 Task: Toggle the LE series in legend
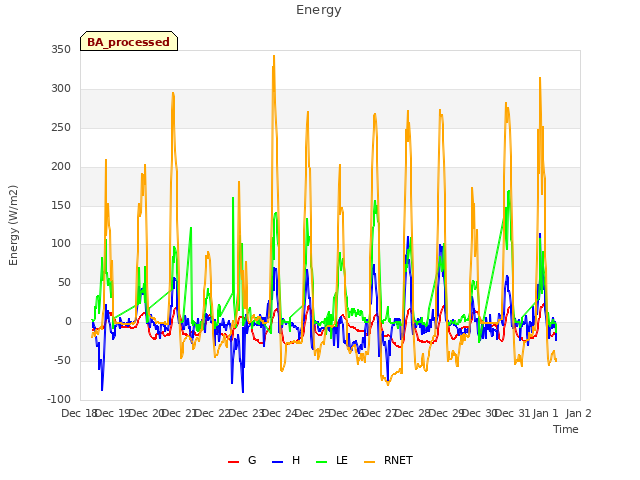click(332, 460)
